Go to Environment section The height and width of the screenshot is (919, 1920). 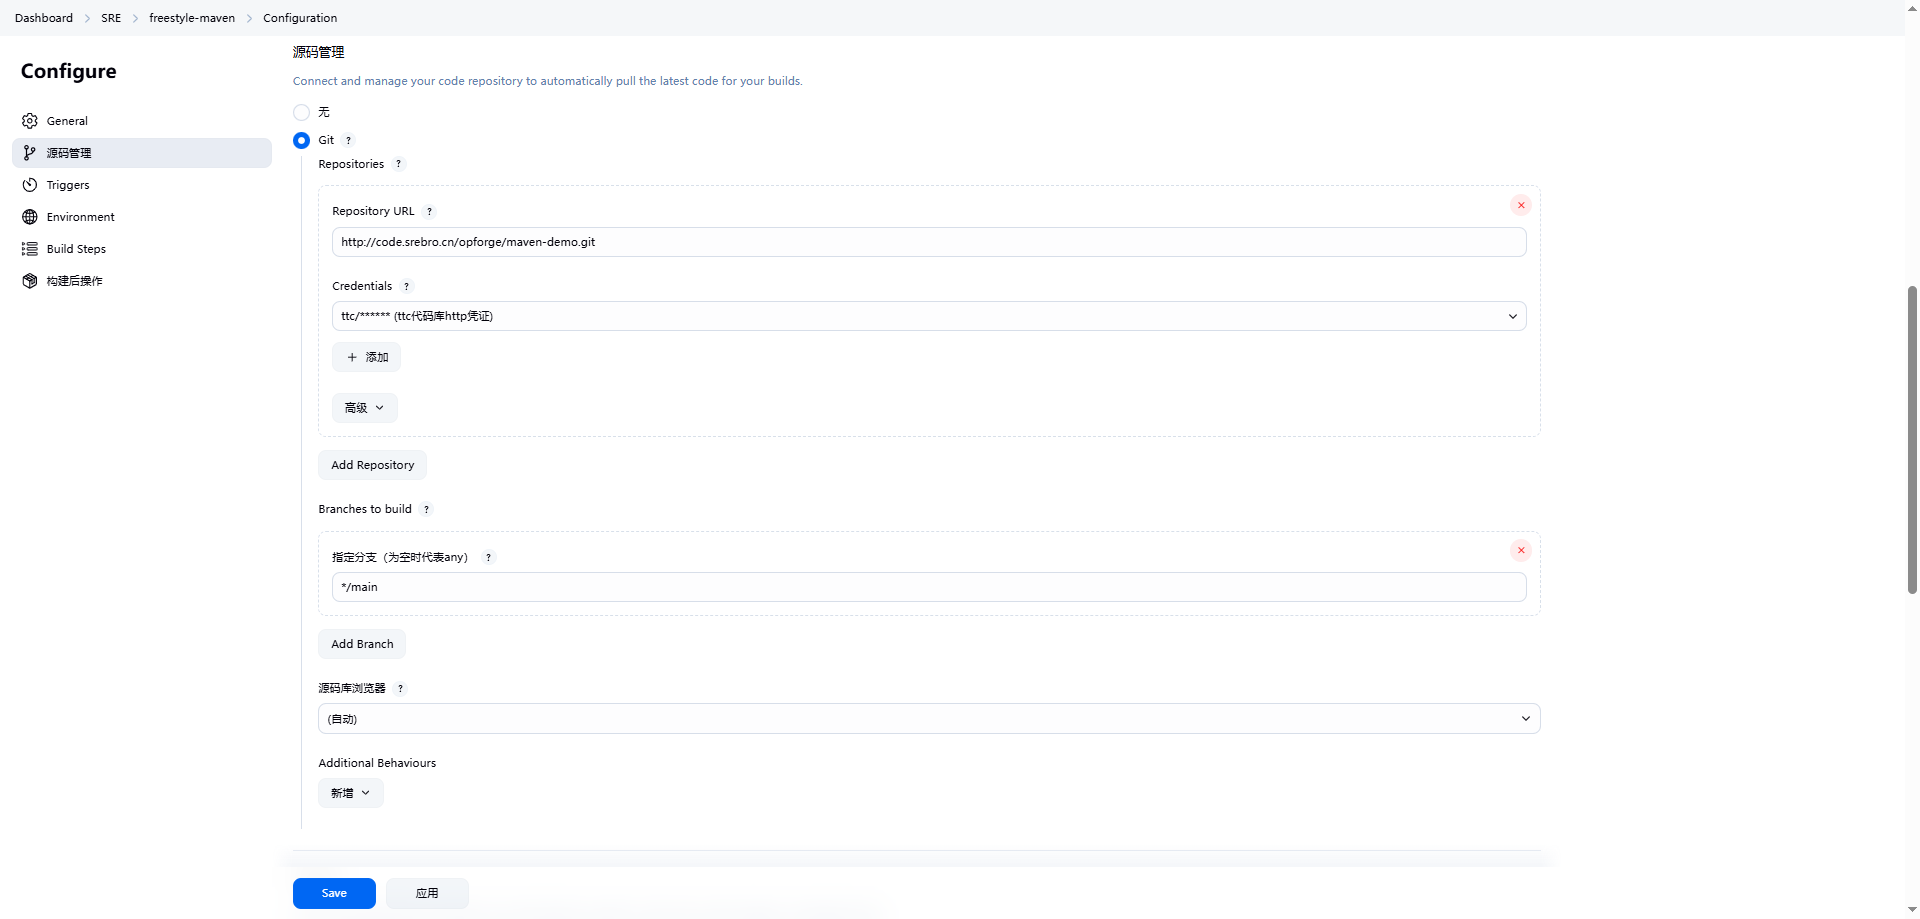[x=142, y=217]
